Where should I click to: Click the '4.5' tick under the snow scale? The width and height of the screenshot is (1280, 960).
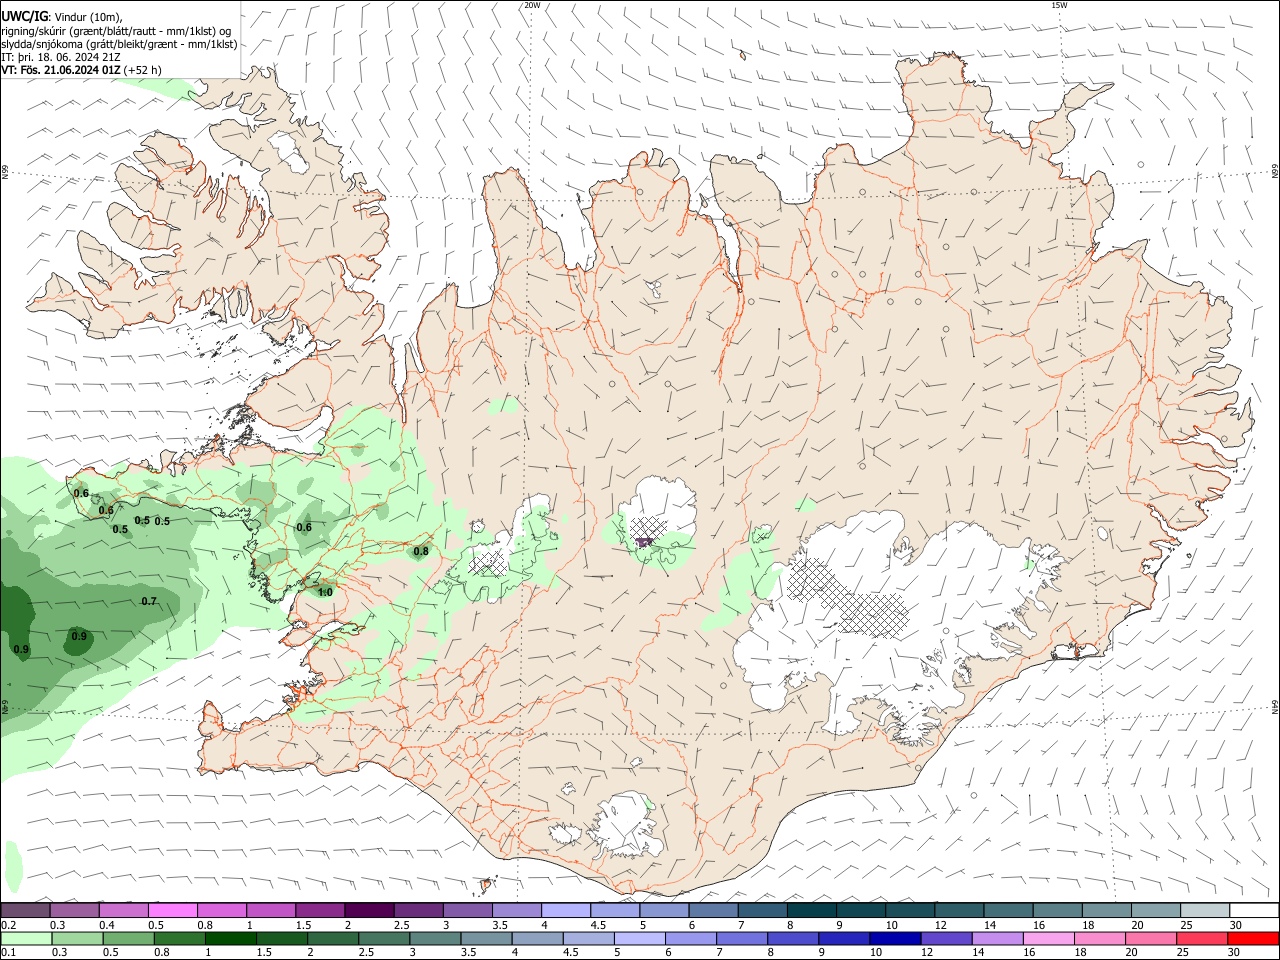click(597, 925)
